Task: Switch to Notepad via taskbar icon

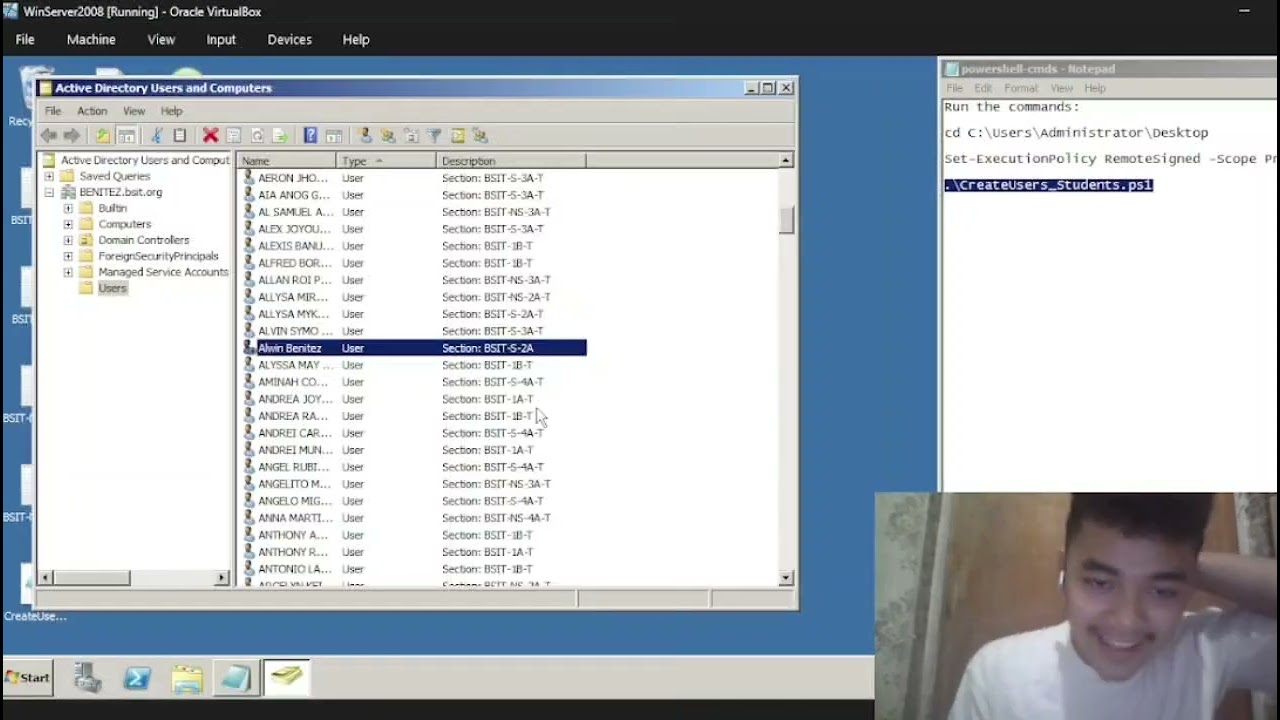Action: (236, 678)
